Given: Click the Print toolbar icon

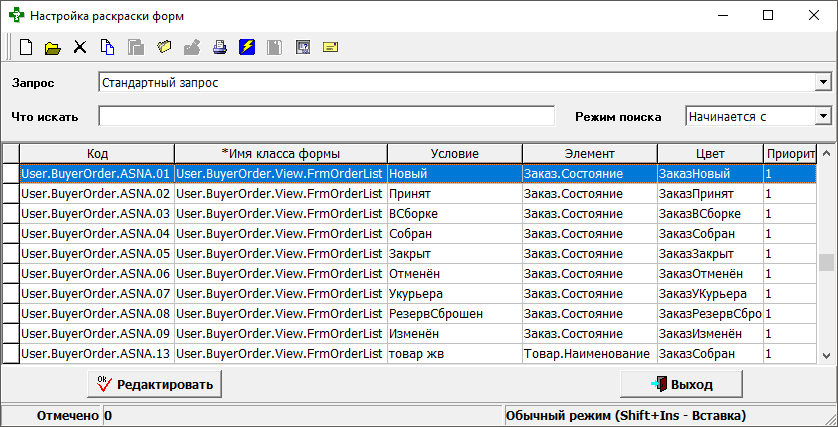Looking at the screenshot, I should coord(219,47).
